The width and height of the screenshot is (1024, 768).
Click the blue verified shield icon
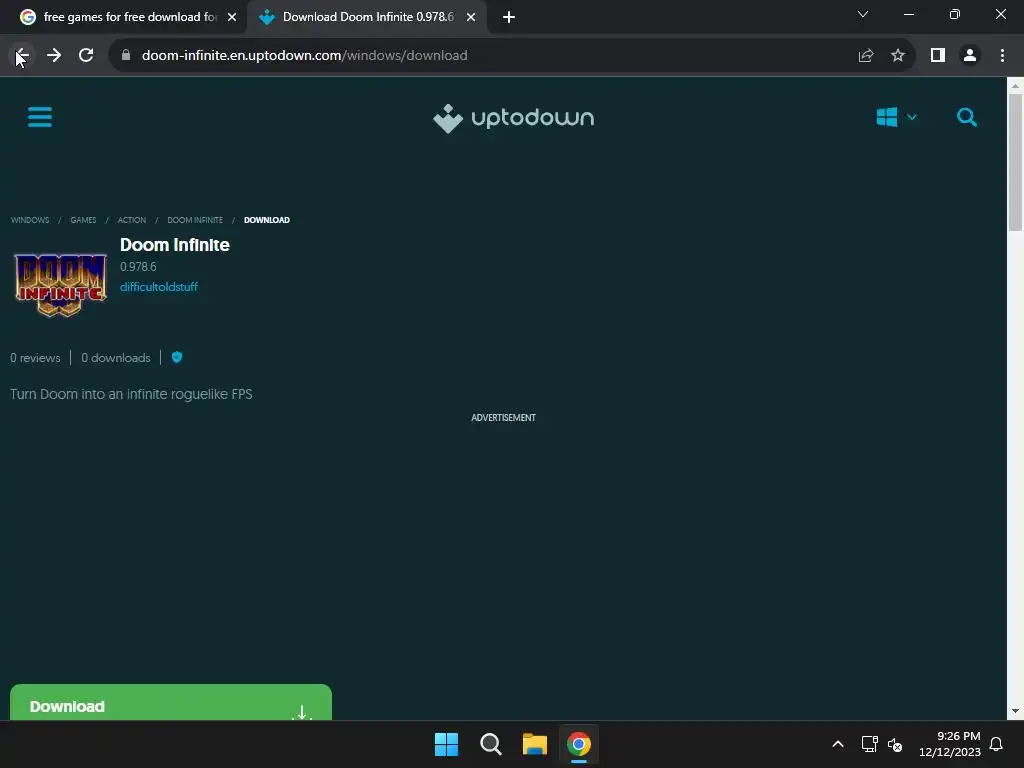coord(177,357)
